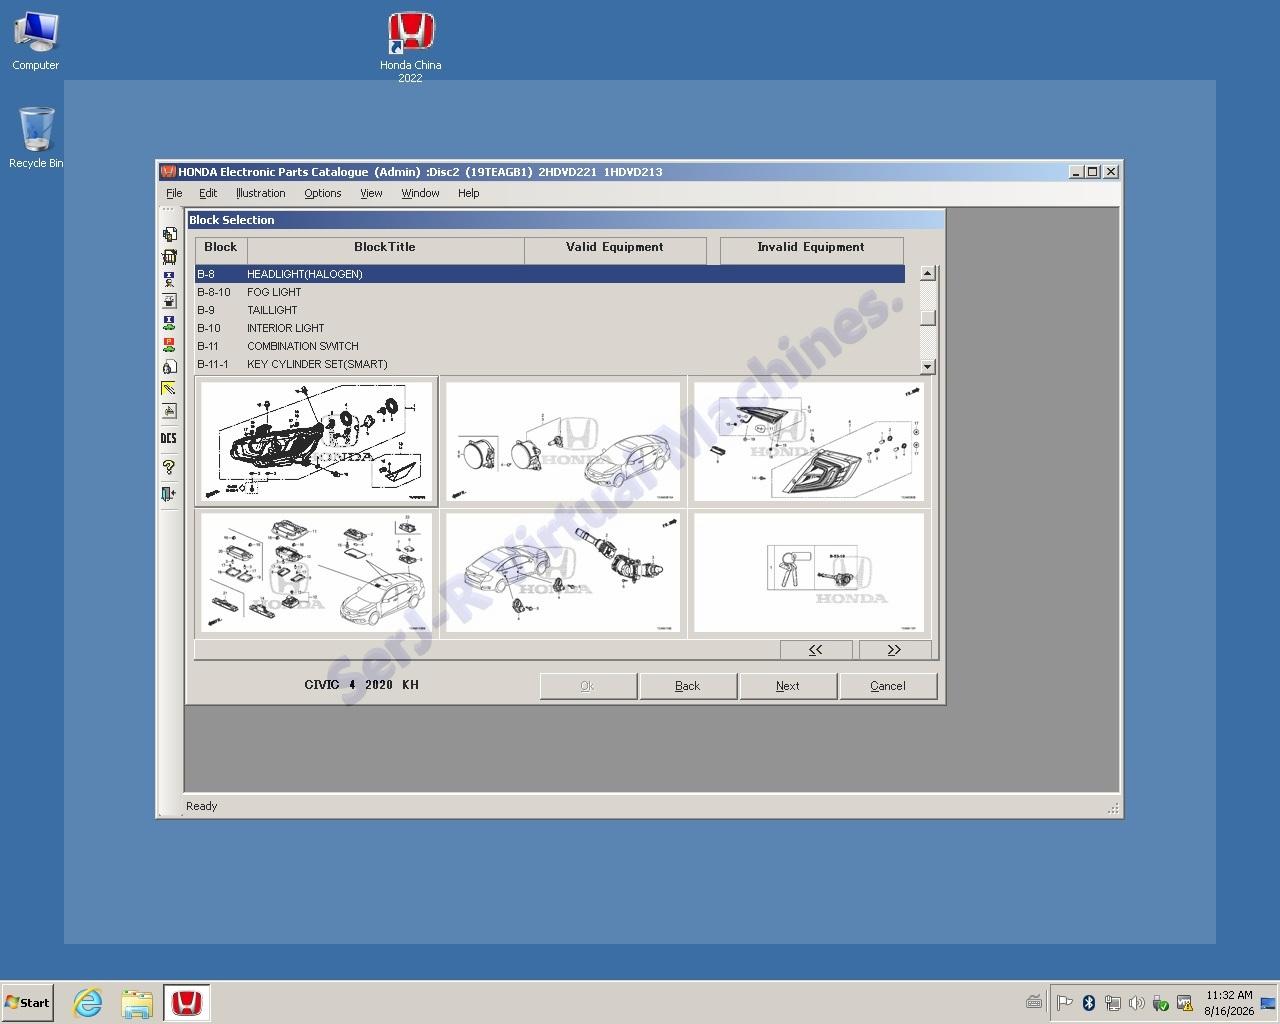Click the DCS sidebar icon
This screenshot has width=1280, height=1024.
pyautogui.click(x=168, y=438)
